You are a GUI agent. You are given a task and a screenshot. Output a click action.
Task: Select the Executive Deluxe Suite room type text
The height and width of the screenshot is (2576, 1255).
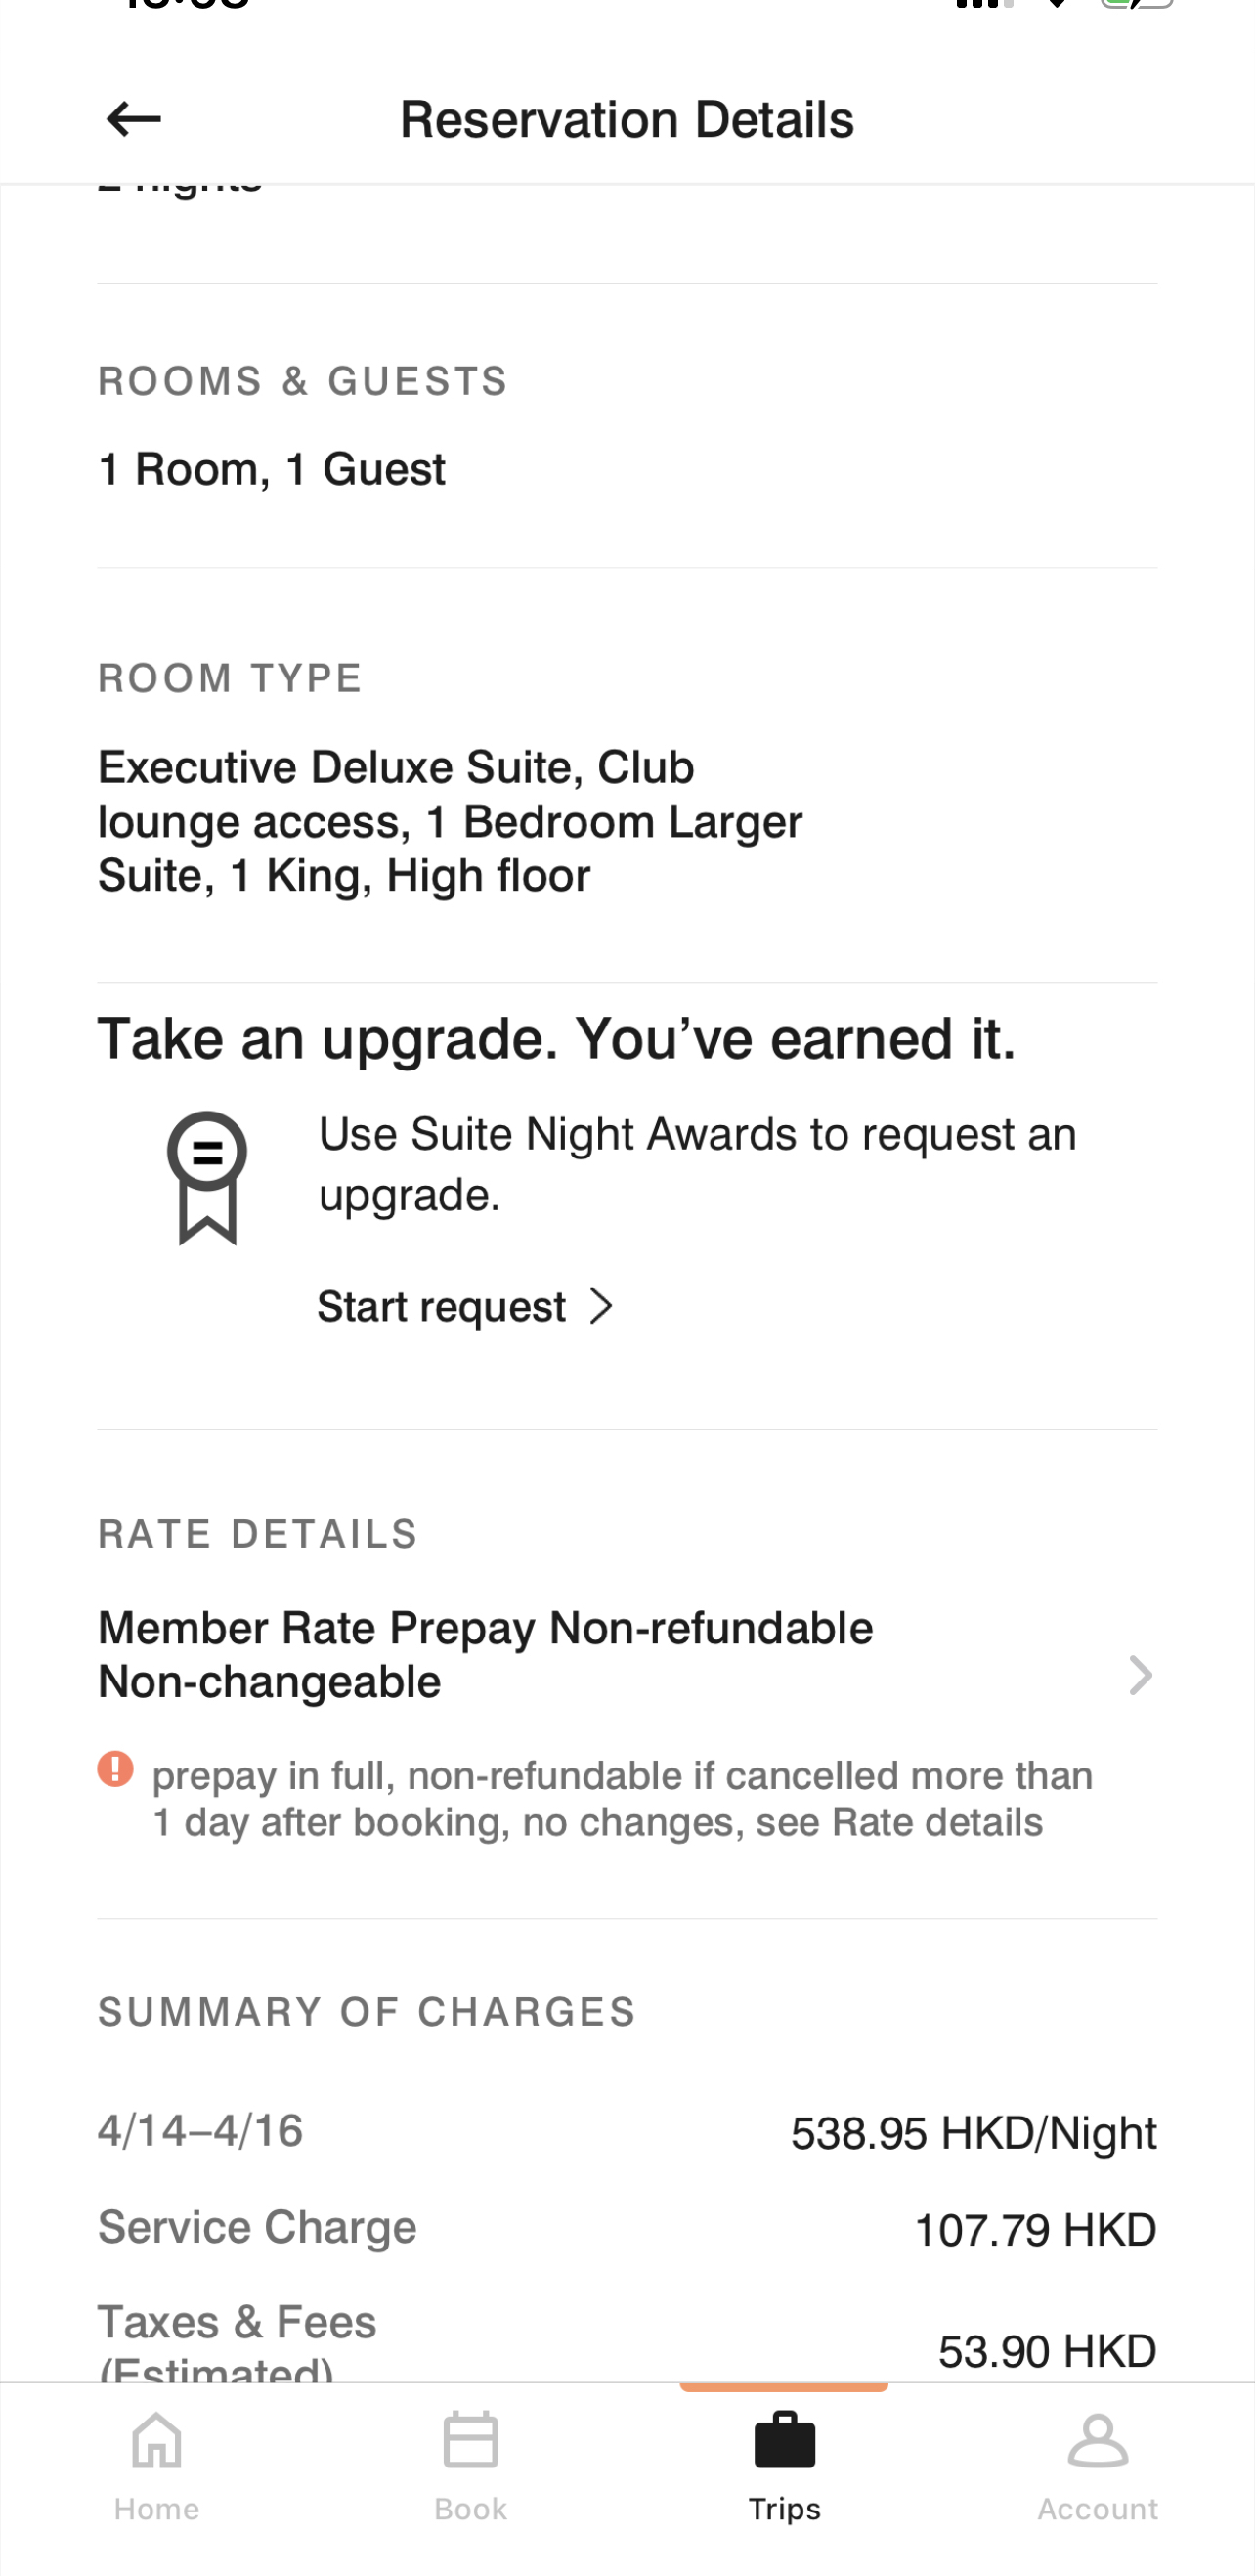450,821
